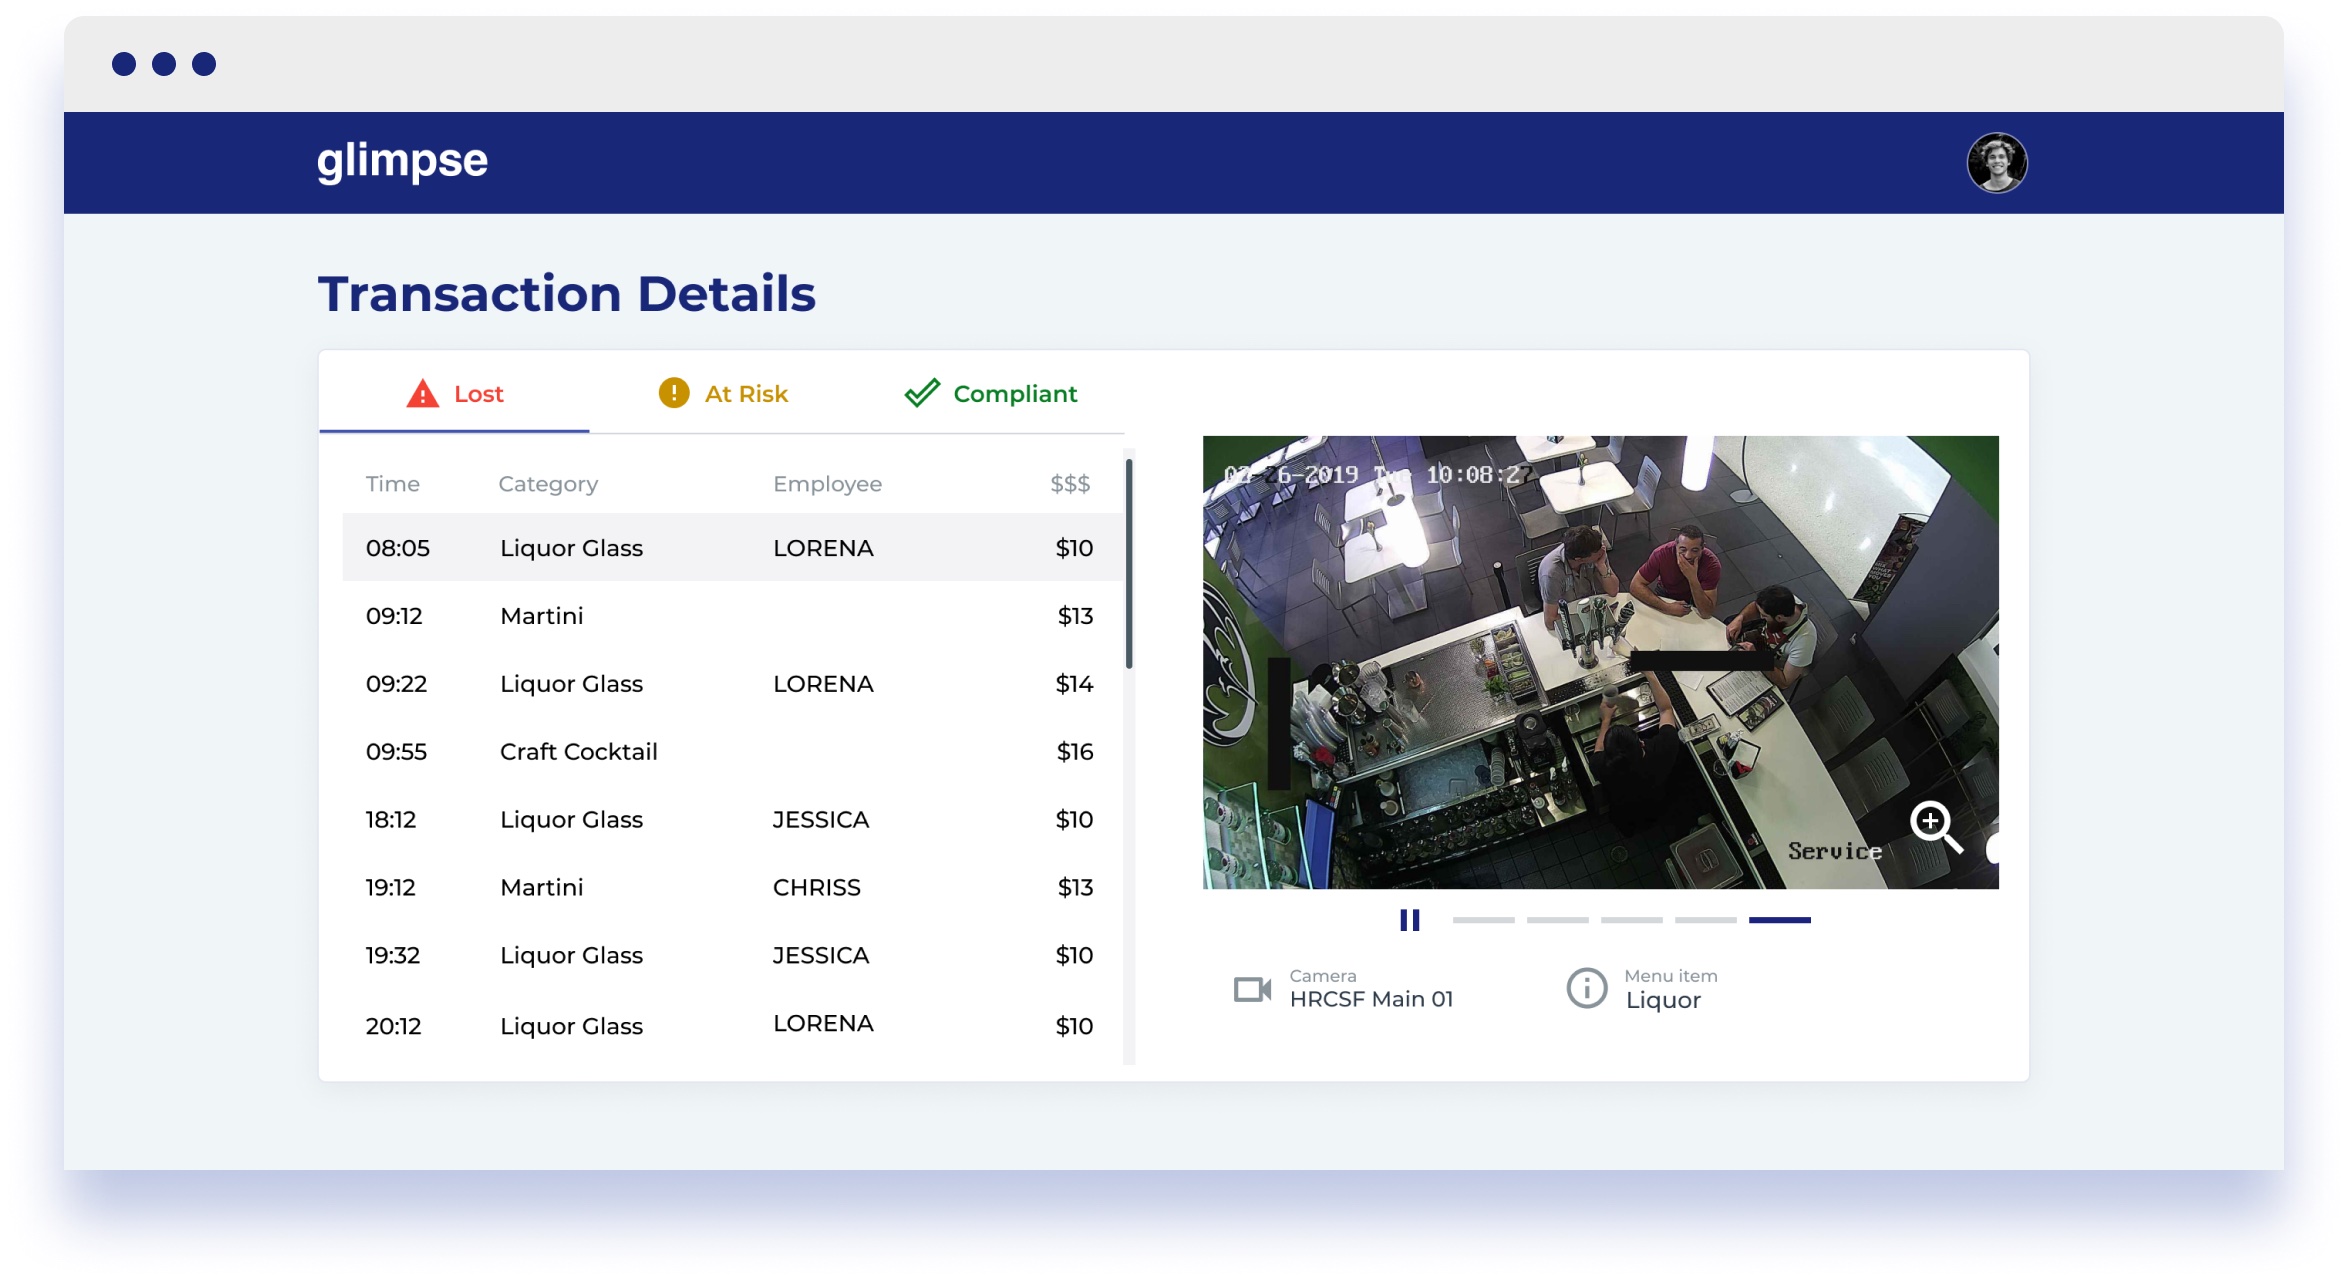Open the user profile avatar
This screenshot has height=1282, width=2348.
coord(1996,163)
